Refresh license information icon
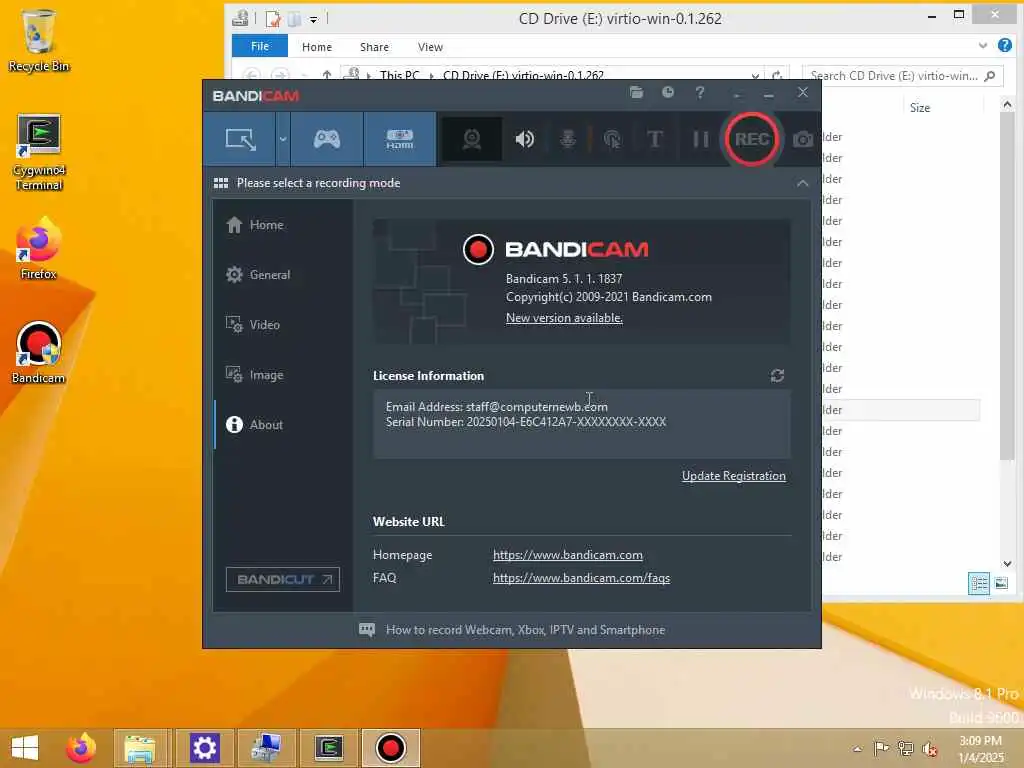The image size is (1024, 768). tap(777, 376)
